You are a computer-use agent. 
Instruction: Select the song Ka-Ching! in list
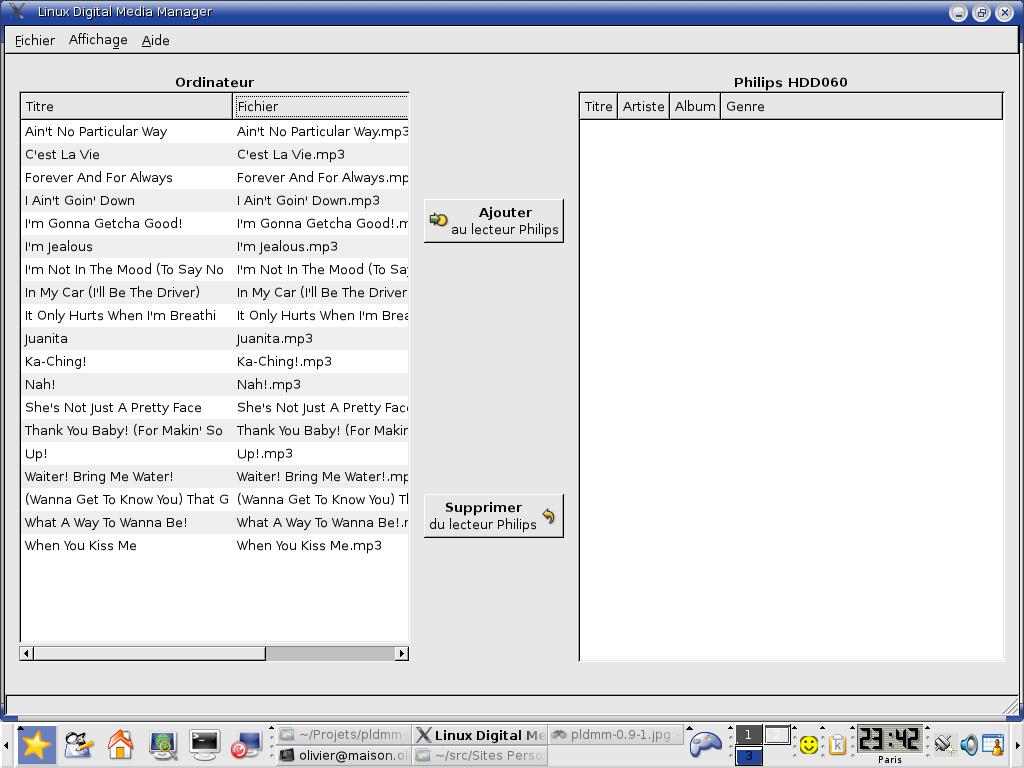(56, 361)
